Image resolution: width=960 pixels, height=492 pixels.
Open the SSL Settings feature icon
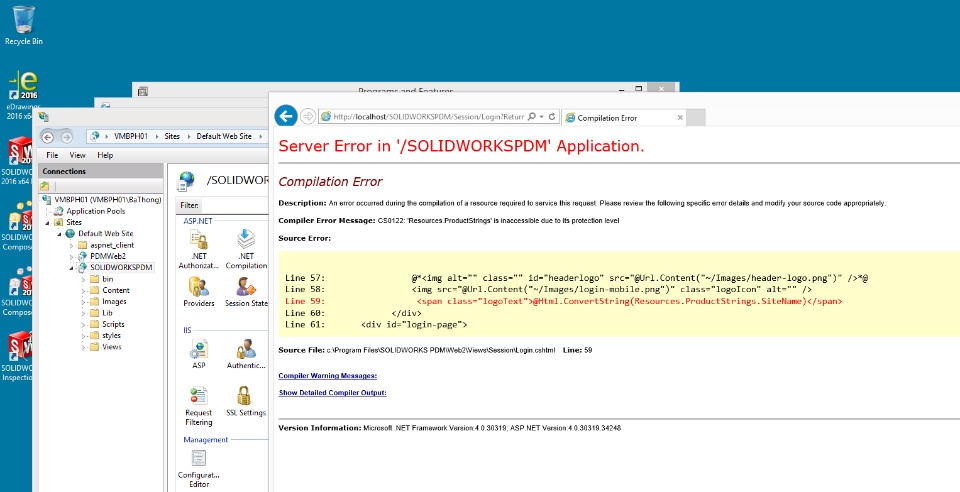tap(246, 401)
